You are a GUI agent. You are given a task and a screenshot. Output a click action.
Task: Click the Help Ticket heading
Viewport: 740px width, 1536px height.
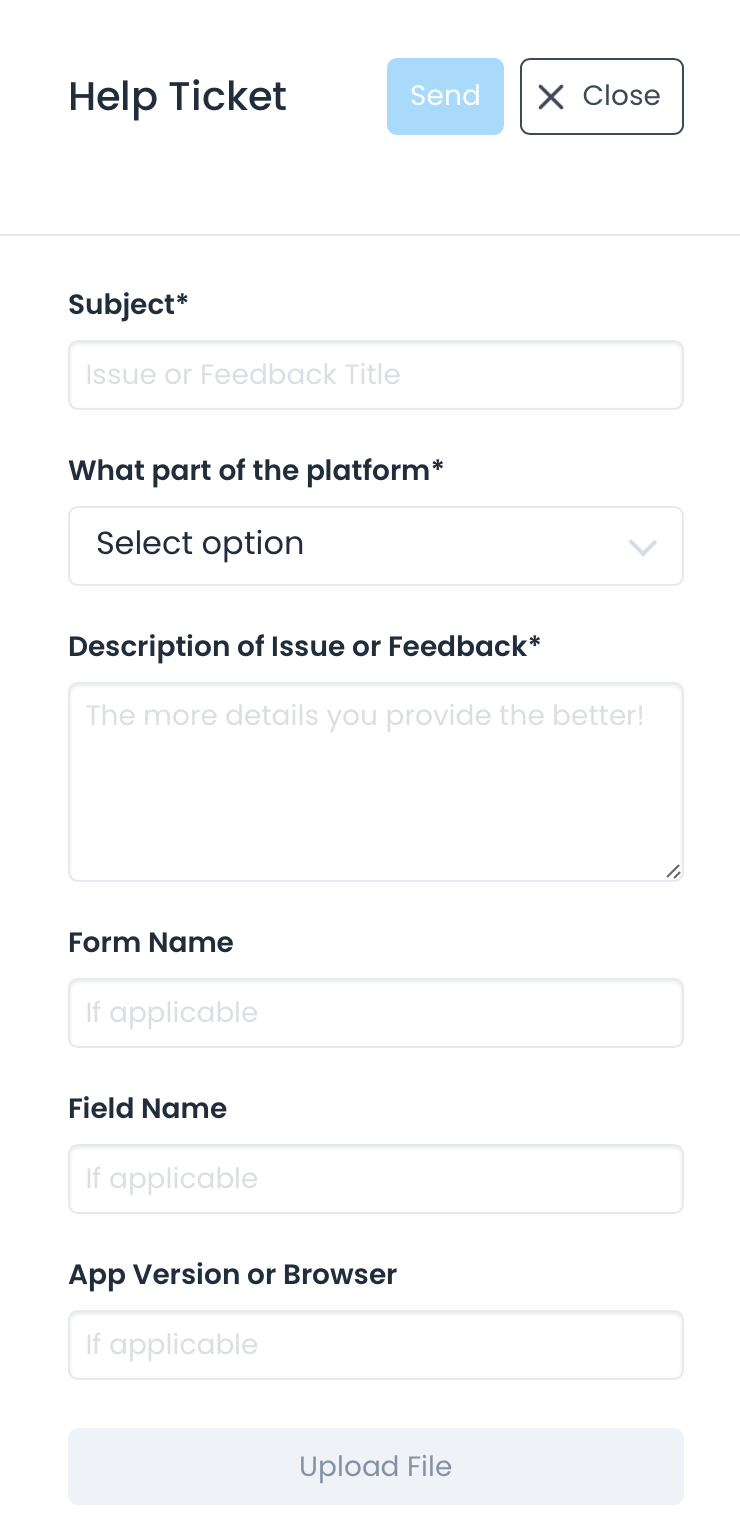tap(178, 96)
